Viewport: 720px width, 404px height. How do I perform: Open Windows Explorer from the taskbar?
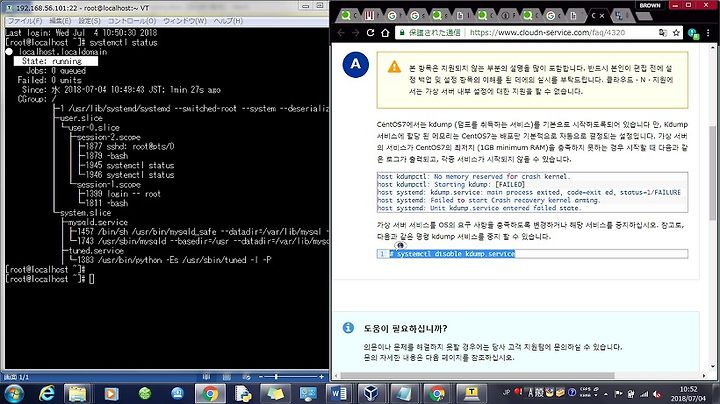pyautogui.click(x=78, y=393)
